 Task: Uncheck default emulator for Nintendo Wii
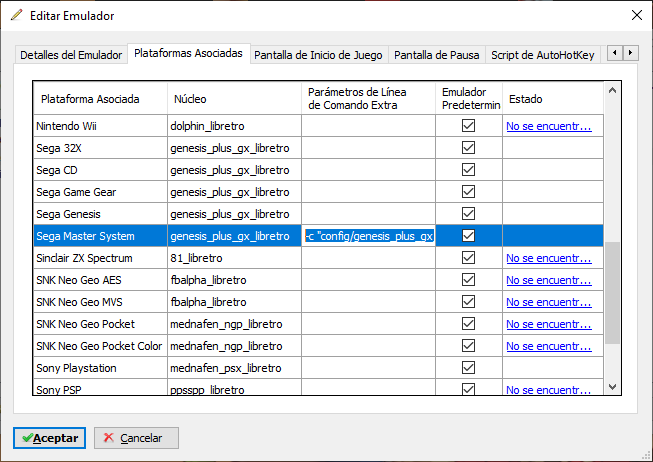pyautogui.click(x=469, y=125)
